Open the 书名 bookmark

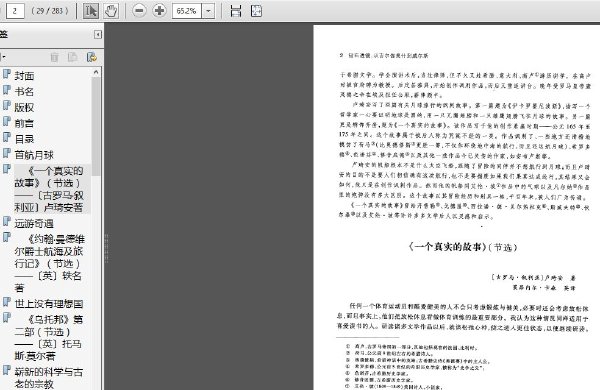24,91
